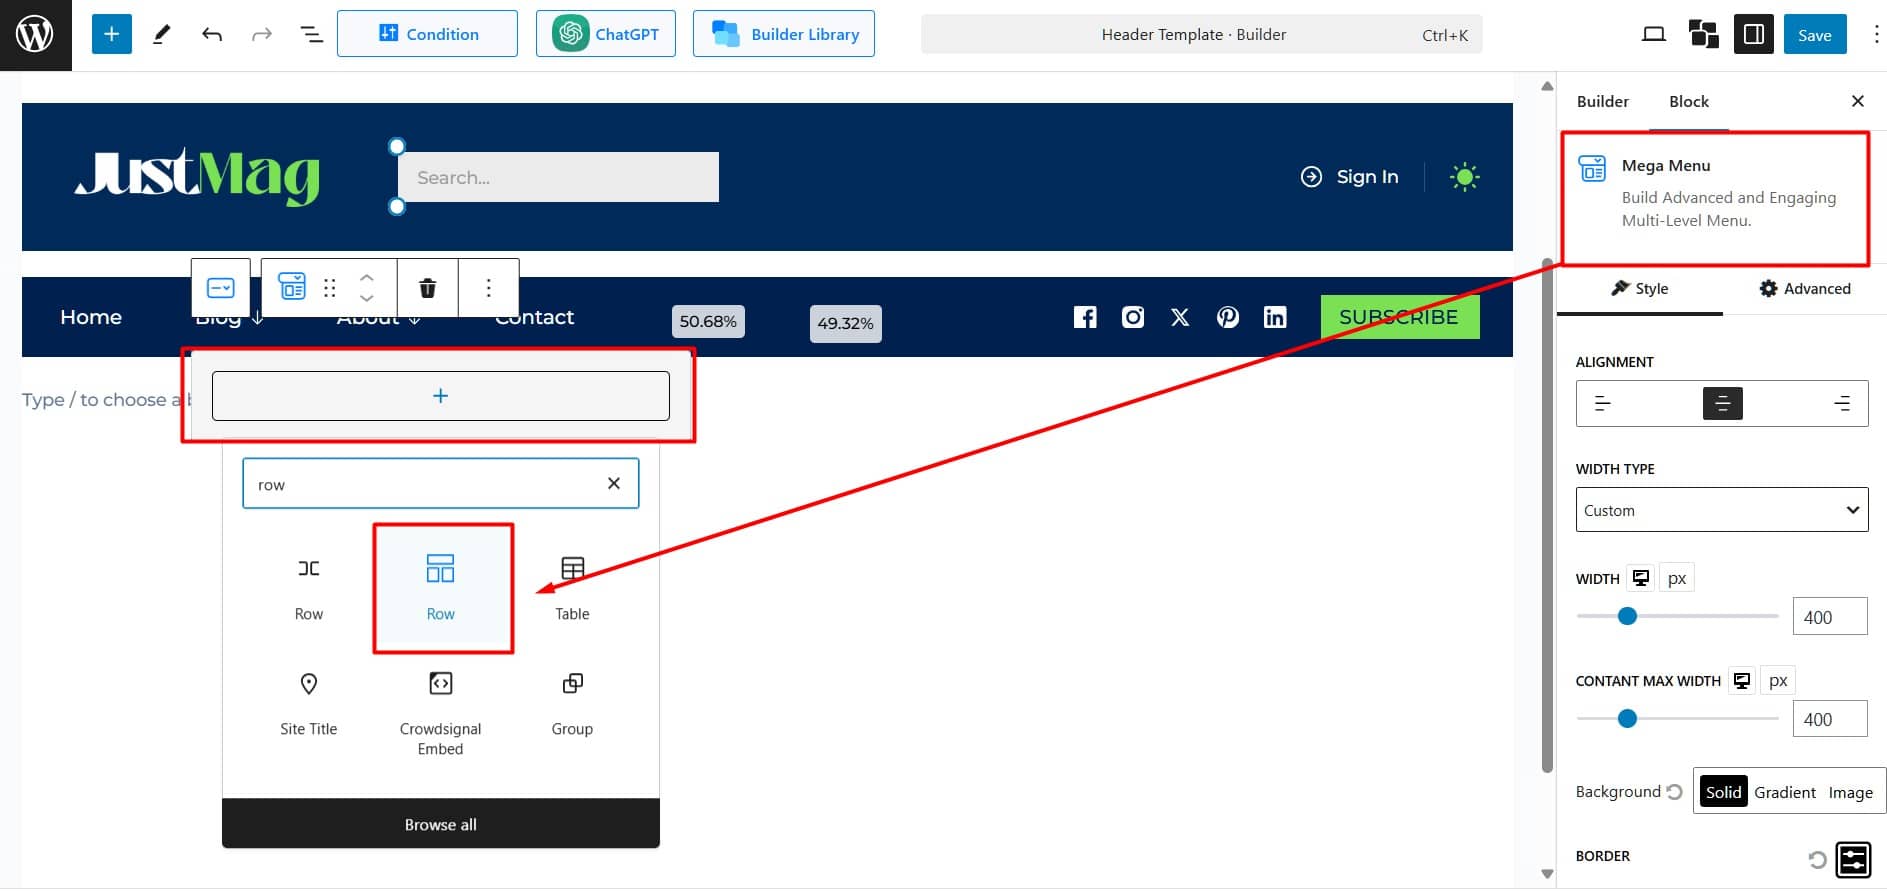Click the Home menu item
1887x892 pixels.
pyautogui.click(x=91, y=317)
